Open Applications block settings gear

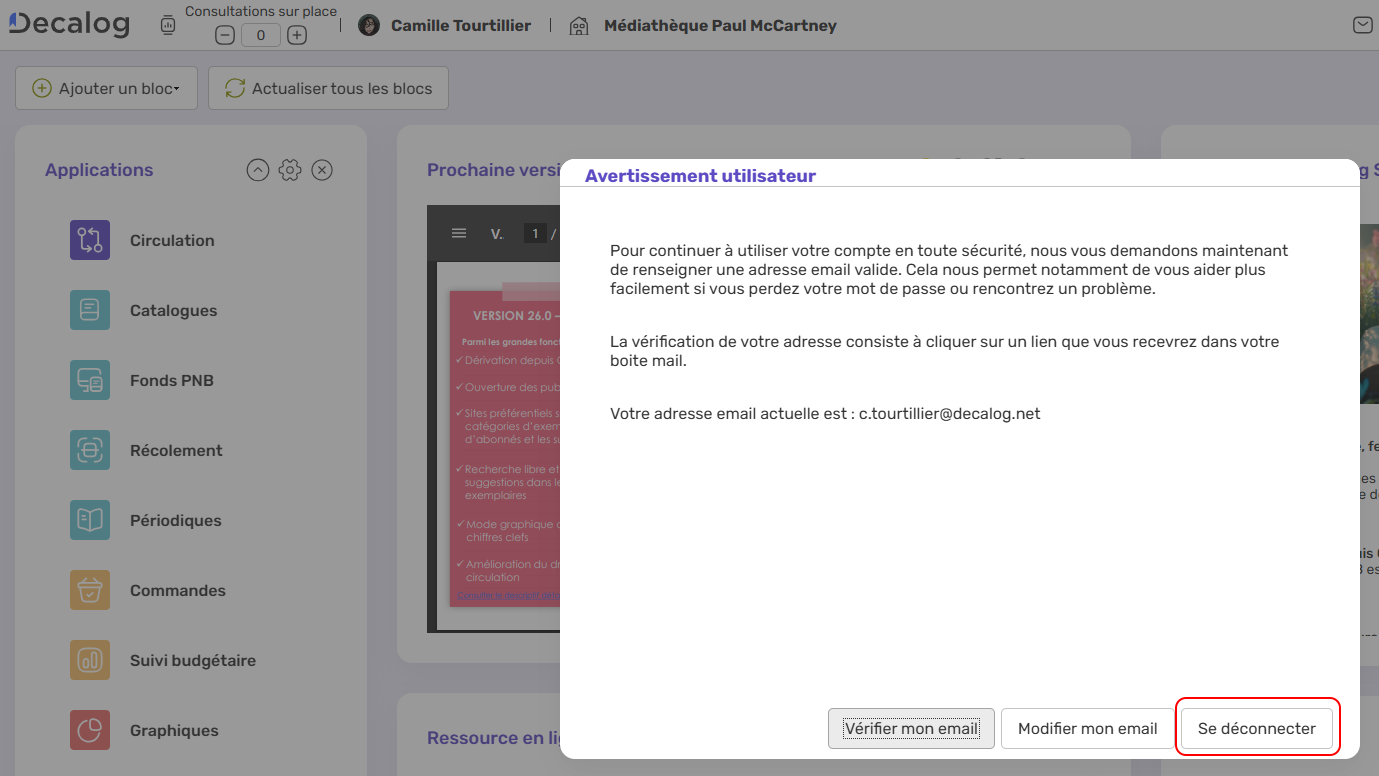click(290, 170)
